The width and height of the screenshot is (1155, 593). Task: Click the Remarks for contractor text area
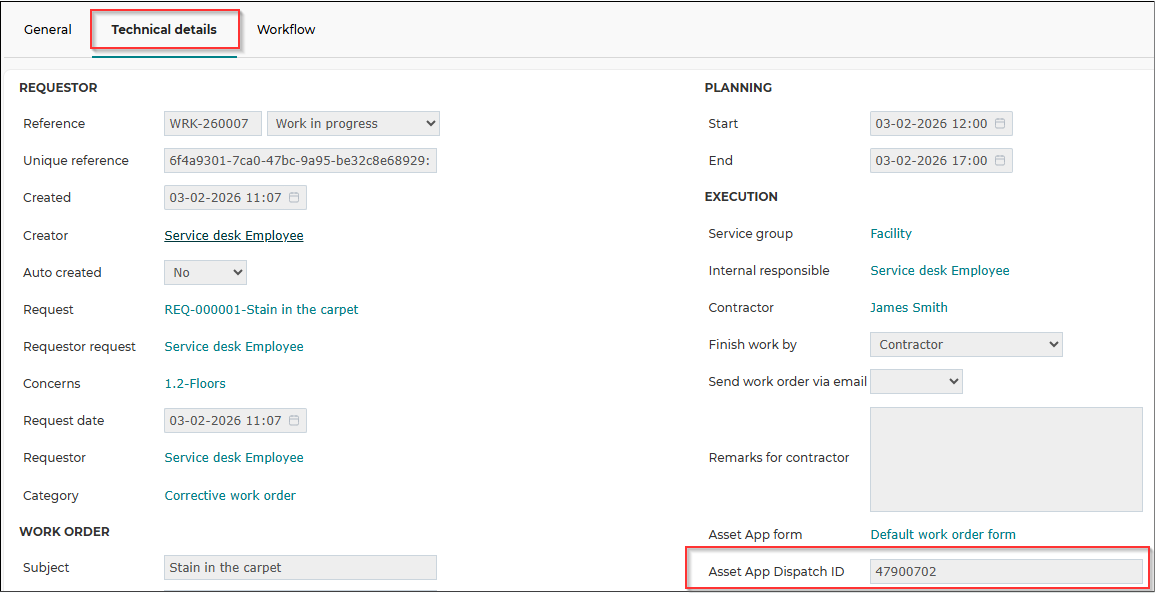pos(1006,459)
